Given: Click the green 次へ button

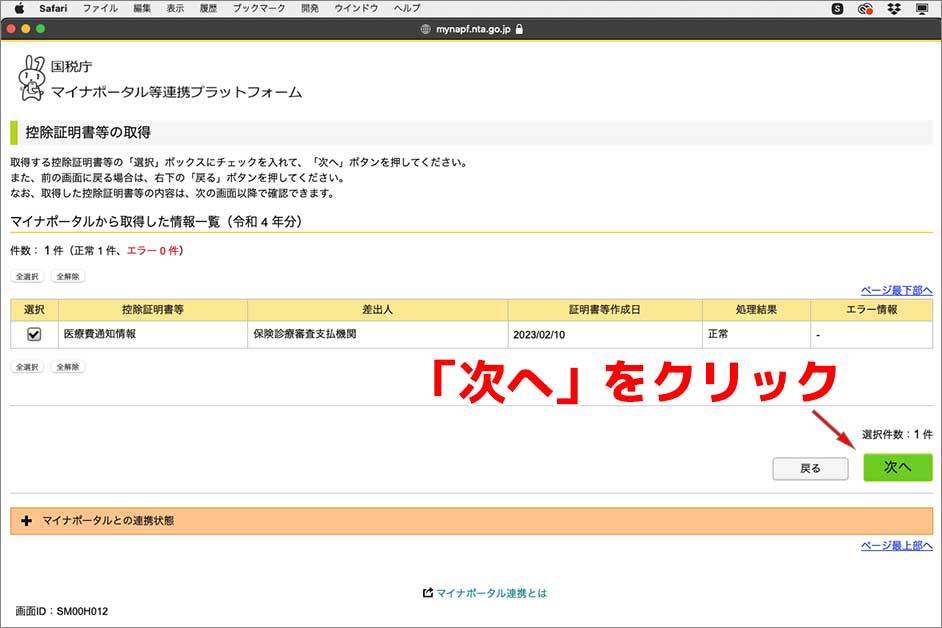Looking at the screenshot, I should (897, 468).
